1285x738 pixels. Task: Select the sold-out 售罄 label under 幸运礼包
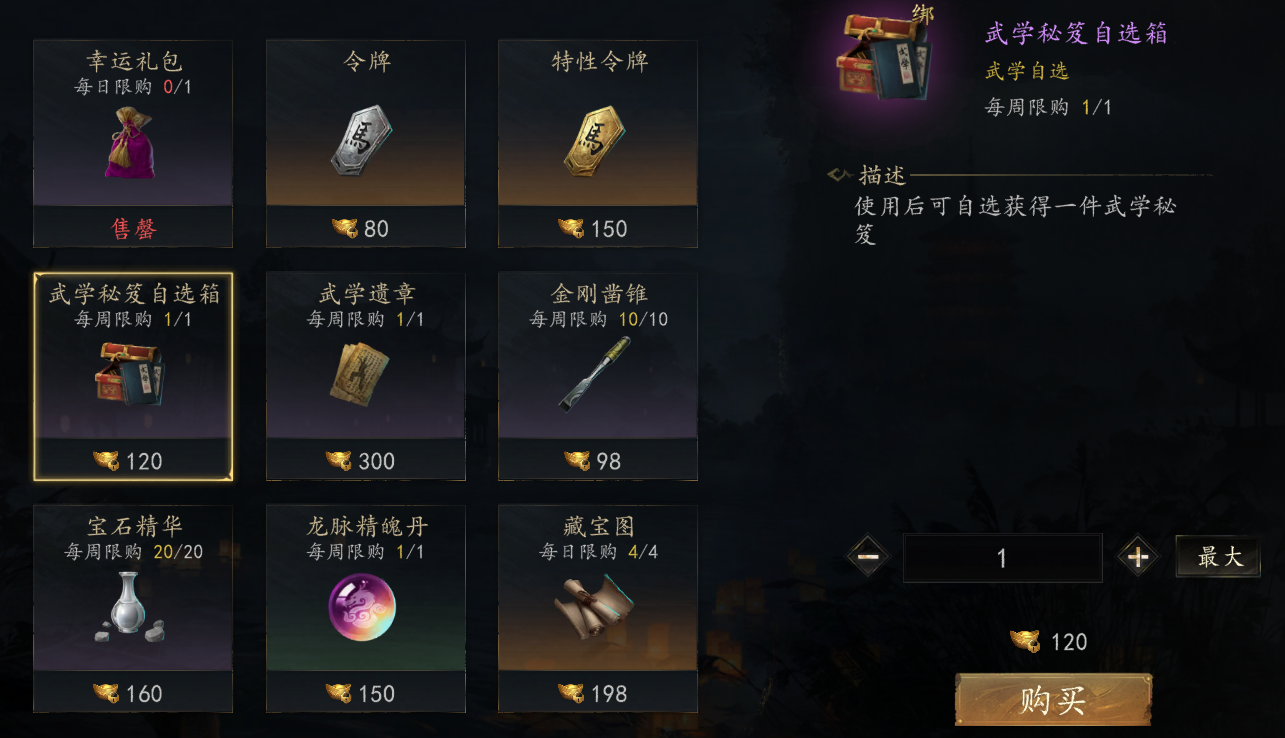pos(133,229)
